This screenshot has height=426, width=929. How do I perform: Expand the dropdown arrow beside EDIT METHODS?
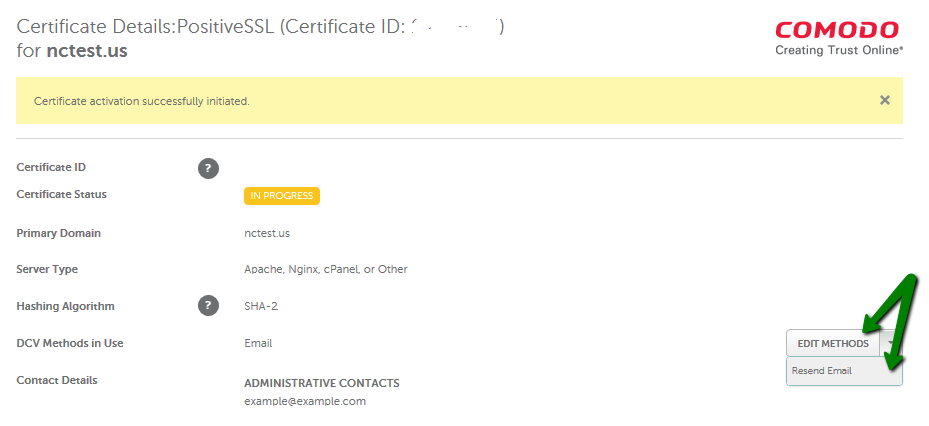click(x=891, y=344)
